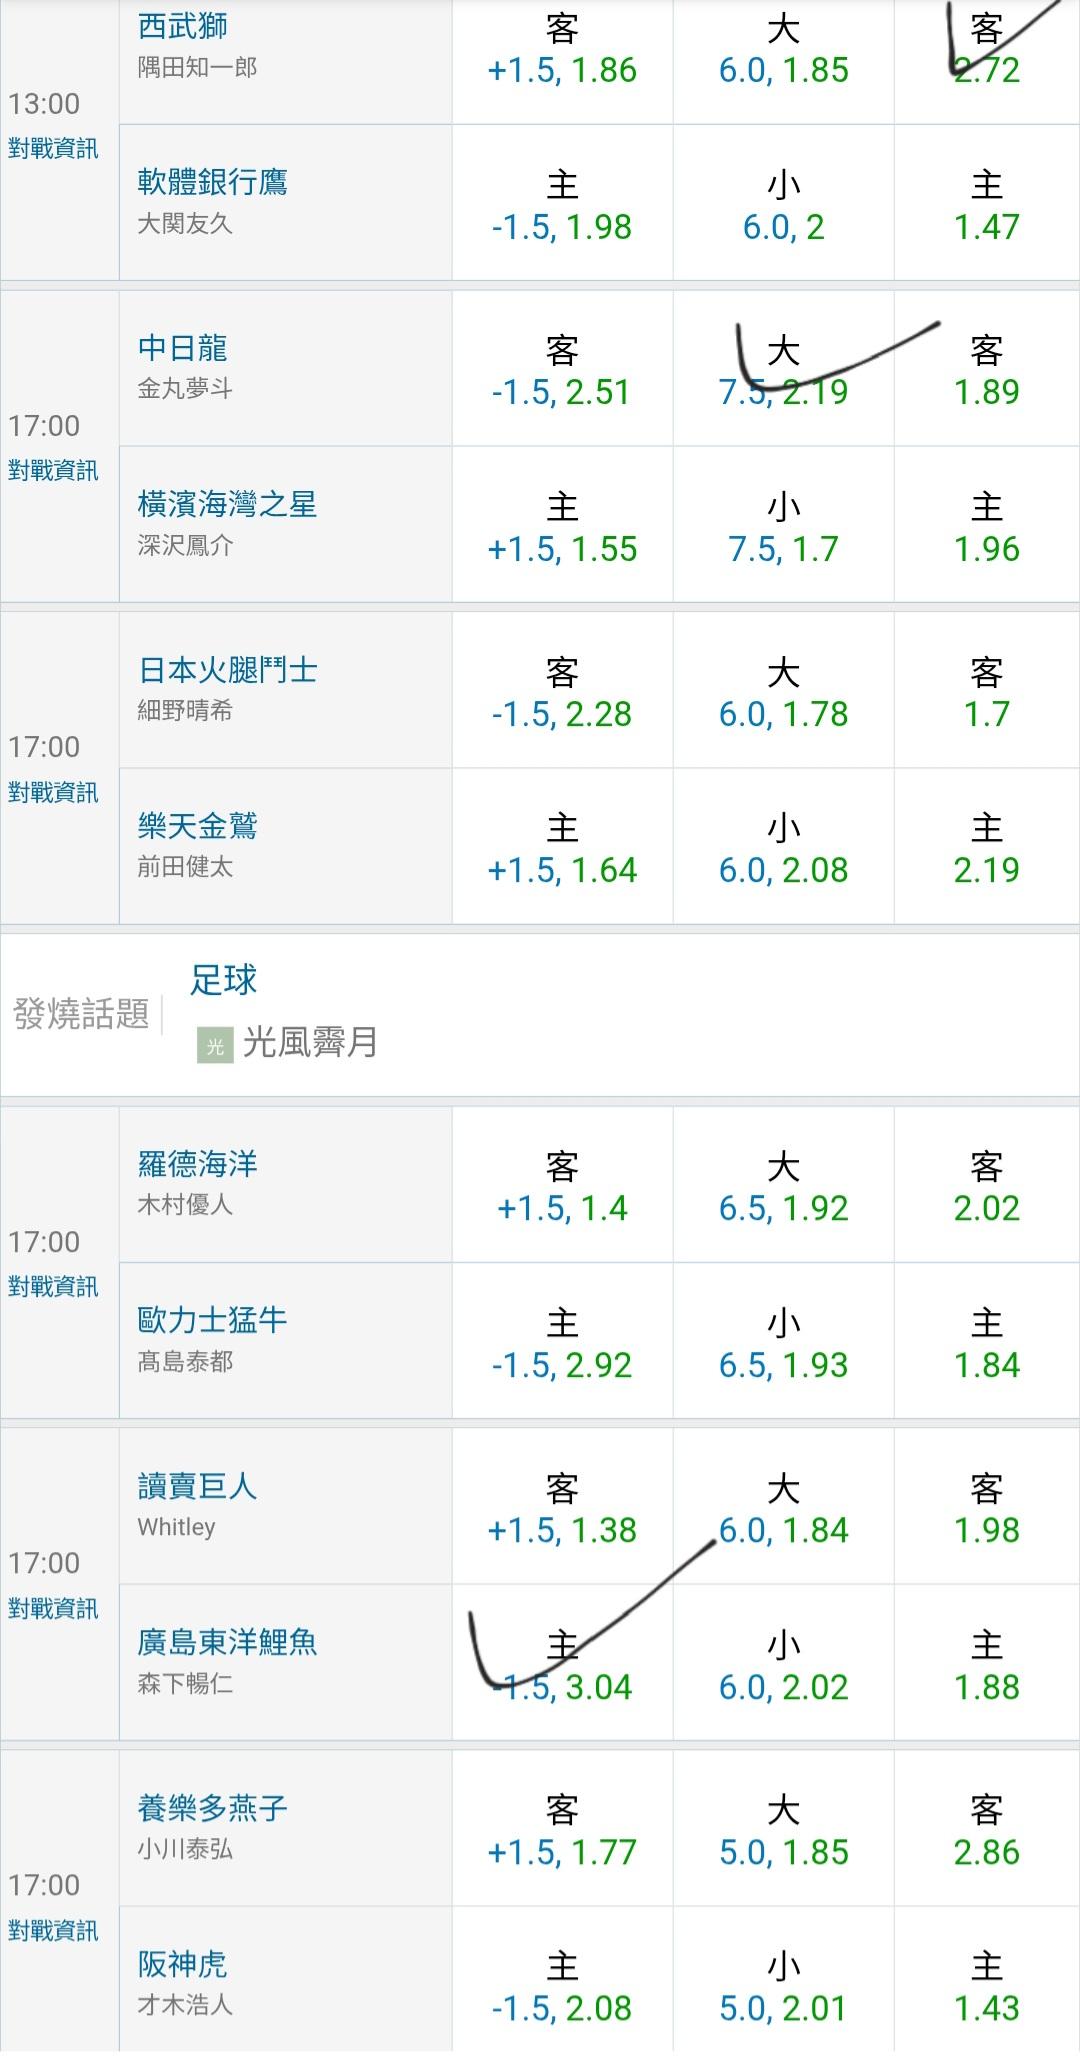Viewport: 1080px width, 2072px height.
Task: Select the 樂天金鷲 under 6.0 odds 2.08
Action: click(783, 870)
